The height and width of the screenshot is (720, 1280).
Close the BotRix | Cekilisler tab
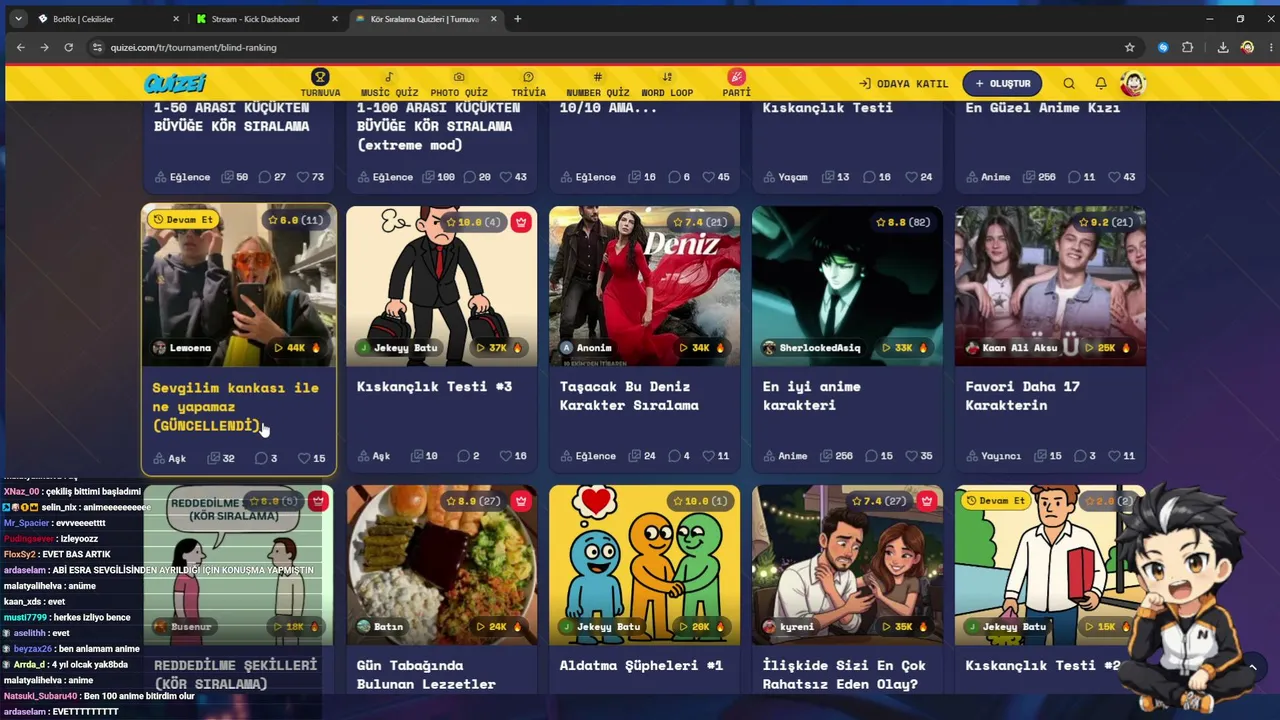pos(176,19)
